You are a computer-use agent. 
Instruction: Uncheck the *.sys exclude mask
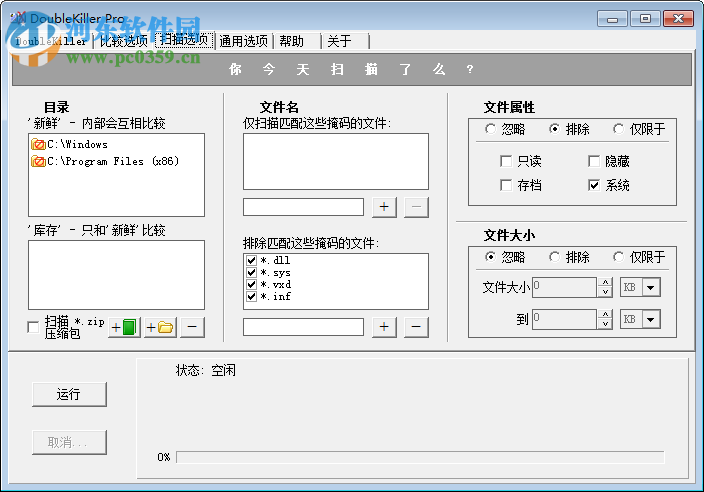(x=251, y=272)
